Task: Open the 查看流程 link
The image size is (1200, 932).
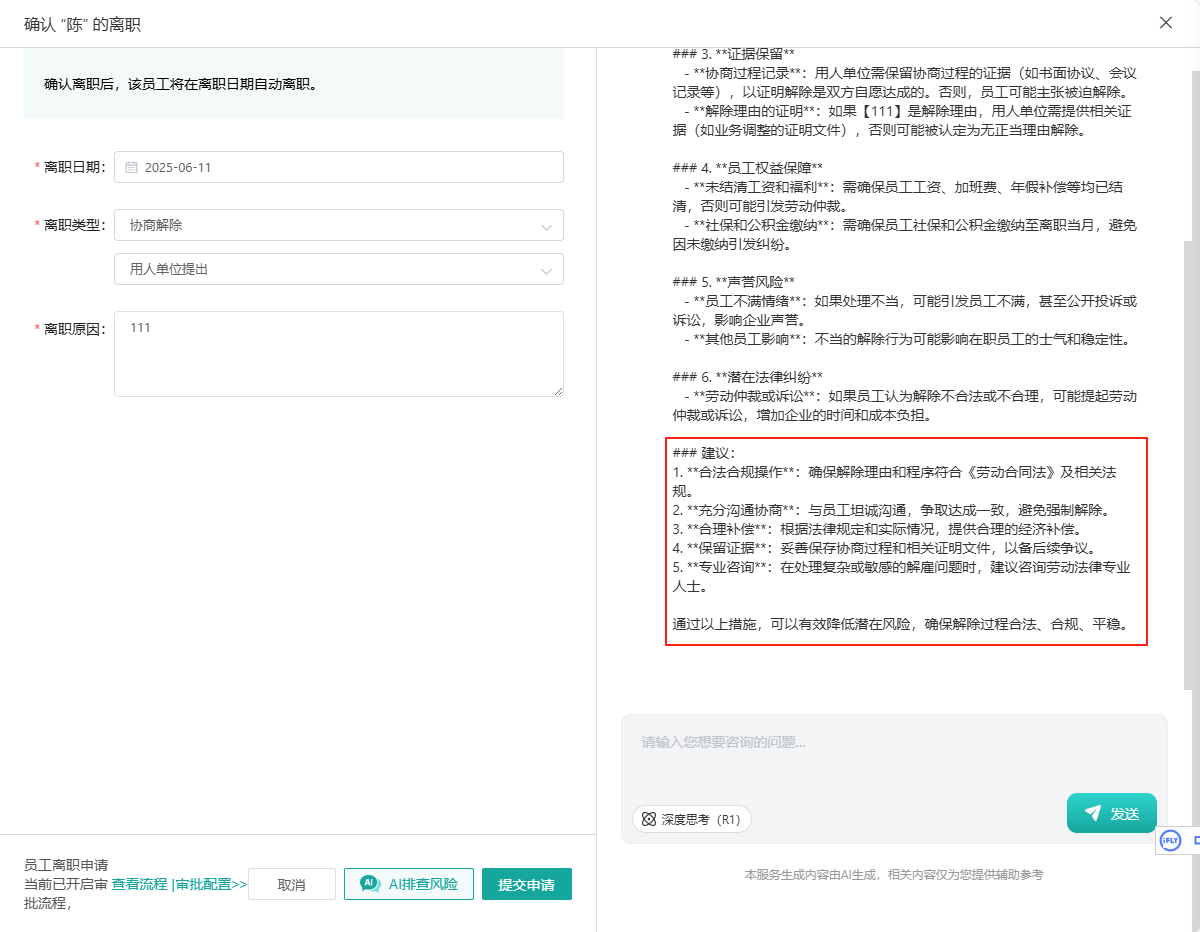Action: 138,884
